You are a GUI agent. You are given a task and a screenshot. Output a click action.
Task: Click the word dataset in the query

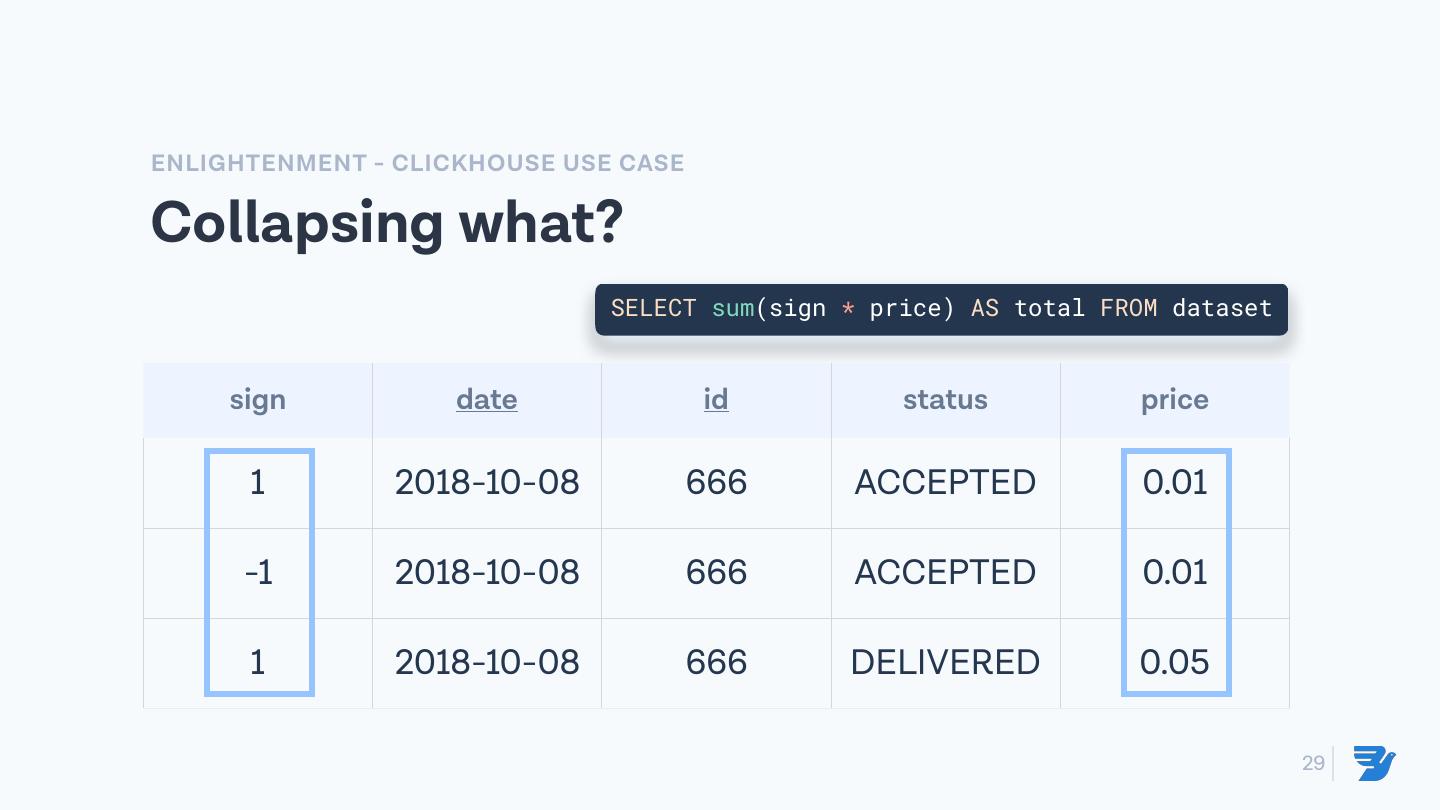[1222, 308]
